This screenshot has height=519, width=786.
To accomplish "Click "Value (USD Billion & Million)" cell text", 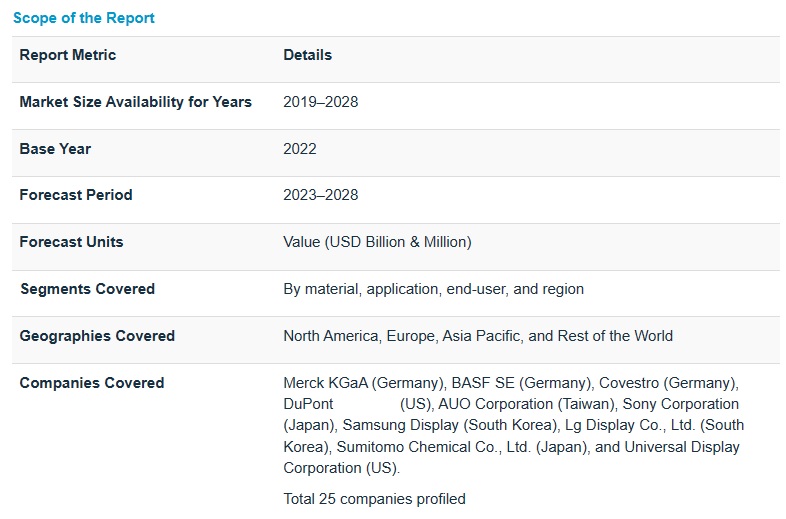I will 377,242.
